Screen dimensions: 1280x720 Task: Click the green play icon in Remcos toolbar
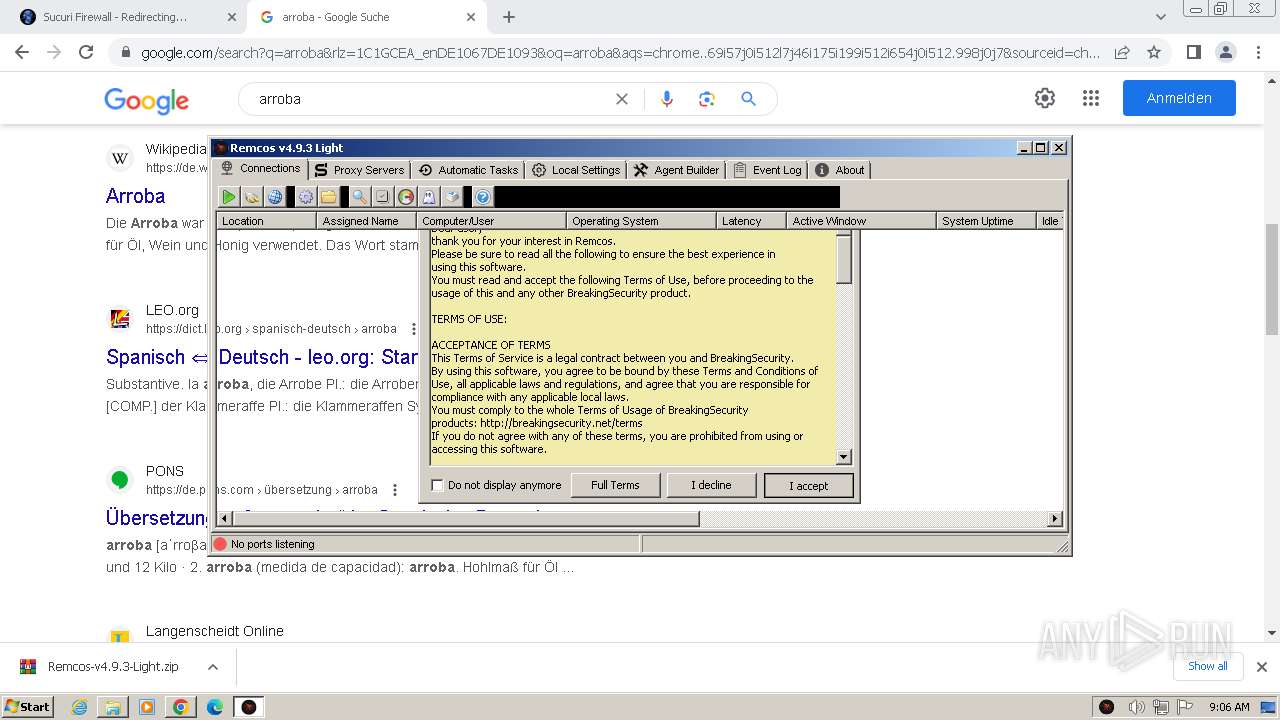(229, 197)
